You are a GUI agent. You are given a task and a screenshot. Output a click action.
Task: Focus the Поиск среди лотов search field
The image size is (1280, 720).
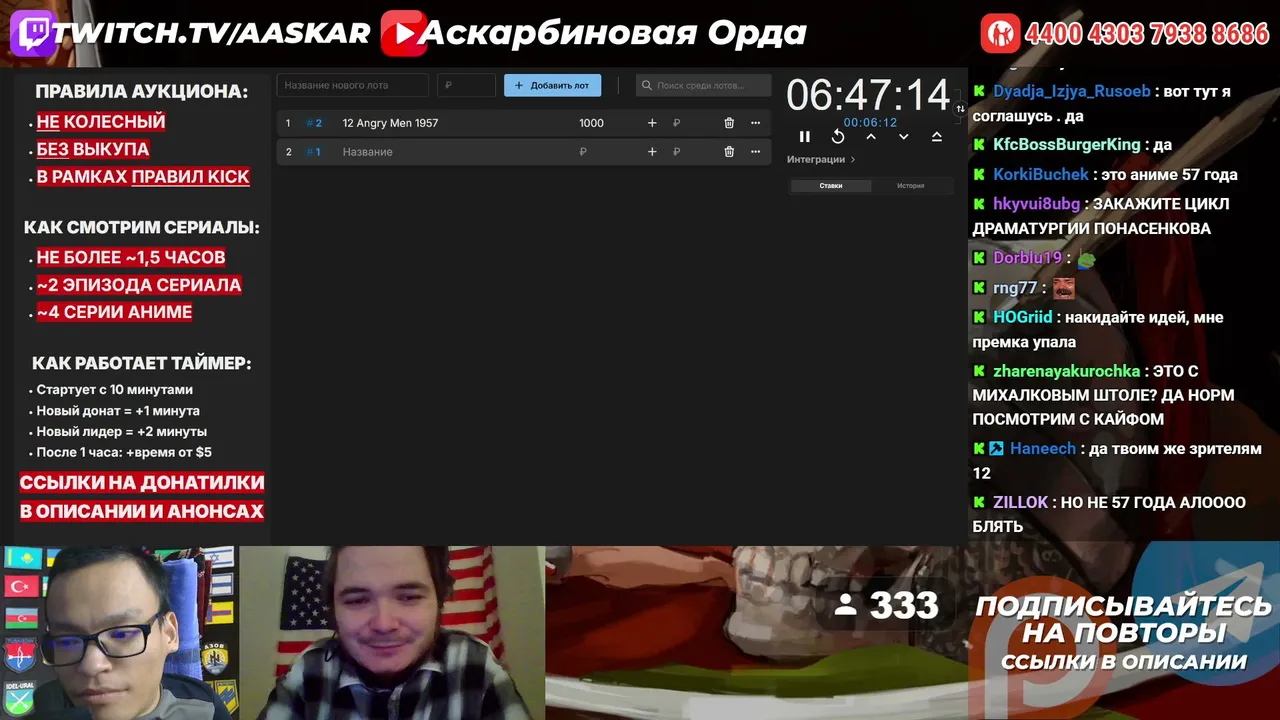(x=704, y=86)
